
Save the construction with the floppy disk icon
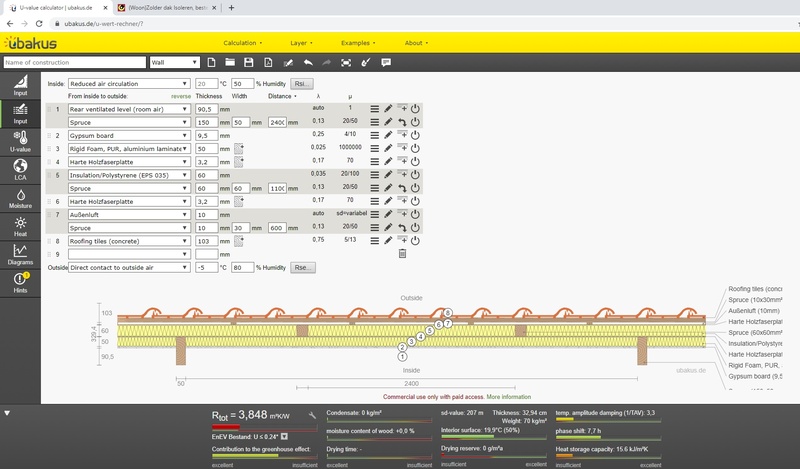pos(249,62)
